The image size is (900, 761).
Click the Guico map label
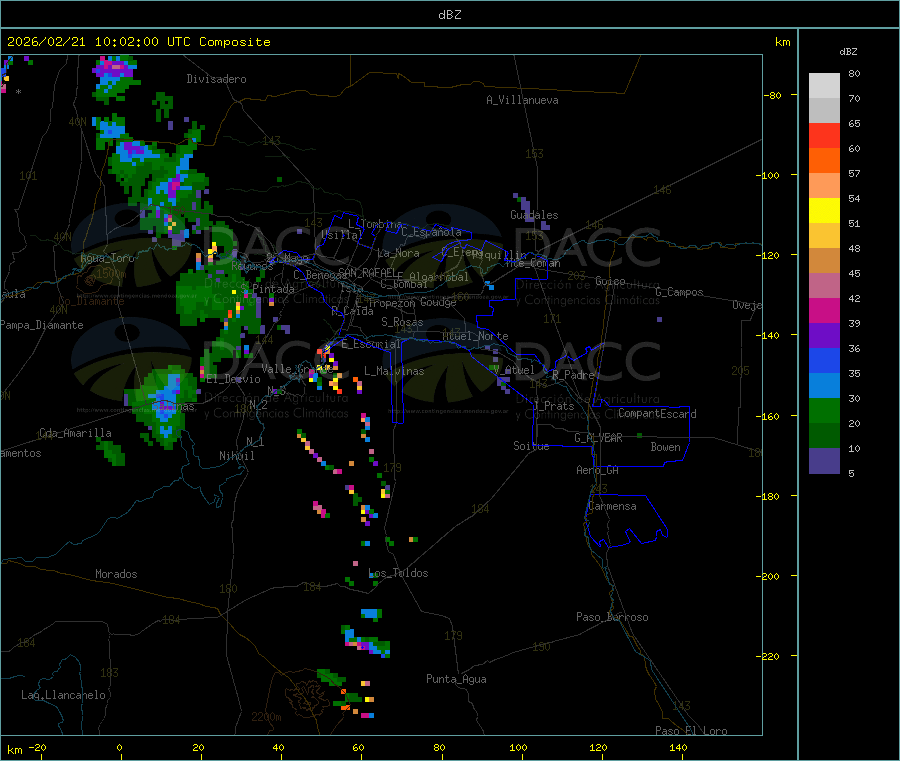610,281
